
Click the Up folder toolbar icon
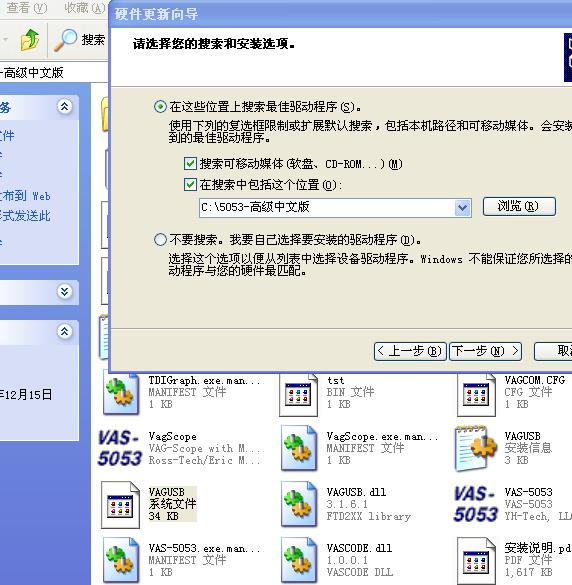[30, 40]
